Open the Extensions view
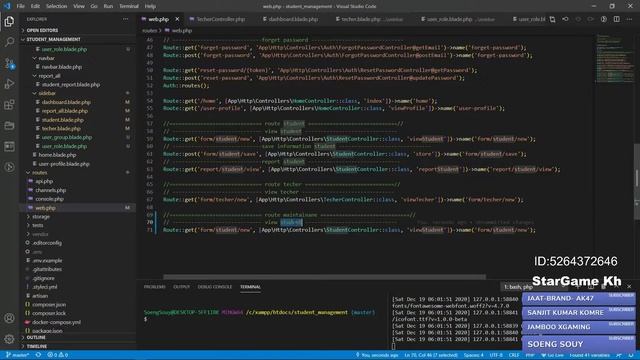 pos(9,105)
